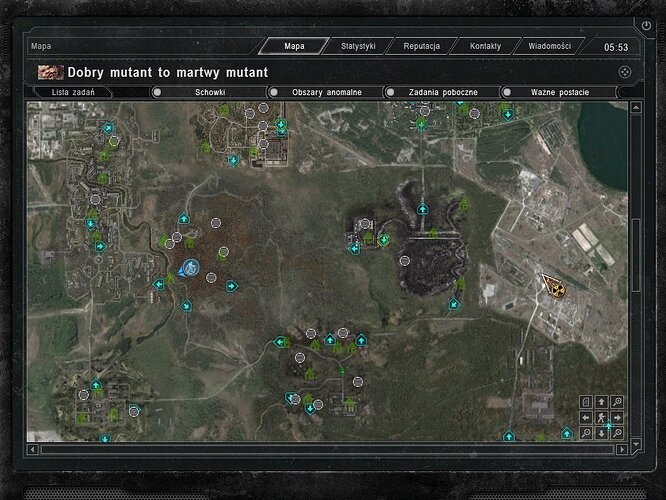This screenshot has height=500, width=666.
Task: Switch to the Mapa tab
Action: [294, 46]
